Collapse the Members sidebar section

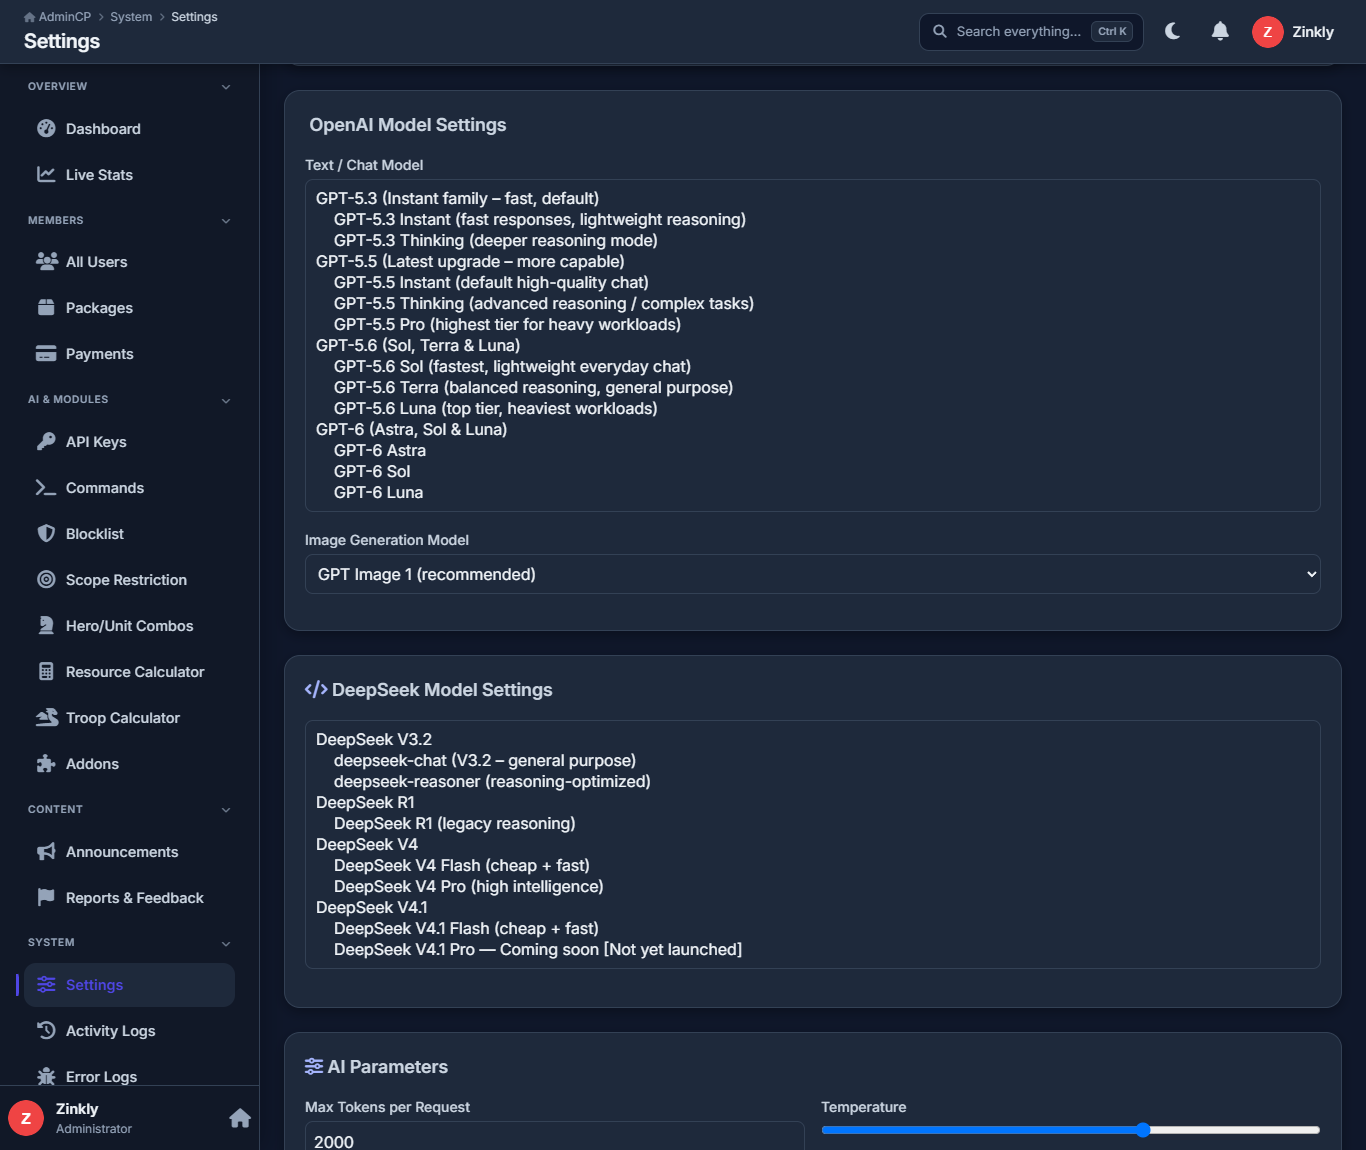point(226,221)
